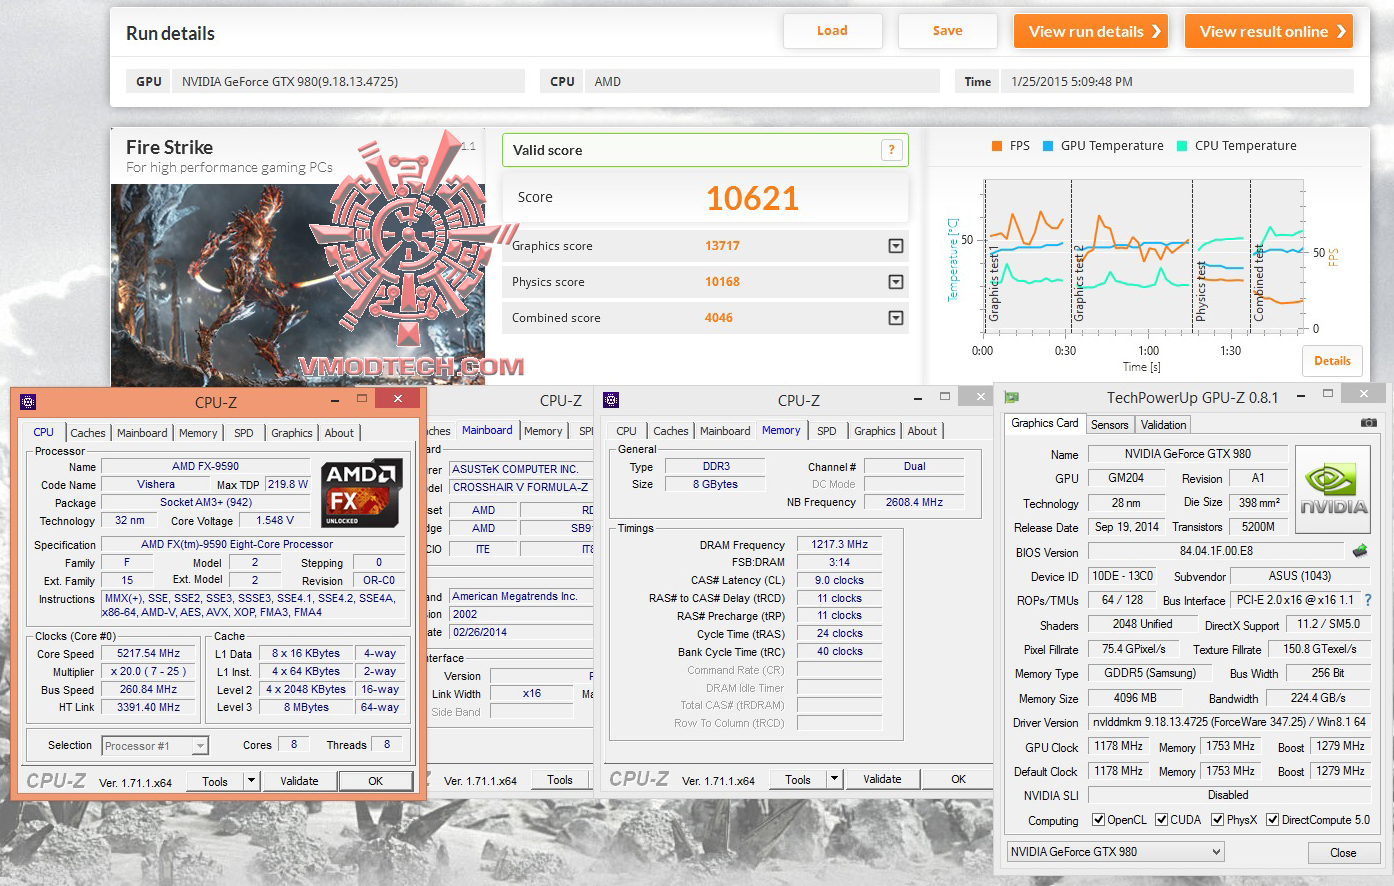Viewport: 1394px width, 886px height.
Task: Expand the Combined score details
Action: [896, 318]
